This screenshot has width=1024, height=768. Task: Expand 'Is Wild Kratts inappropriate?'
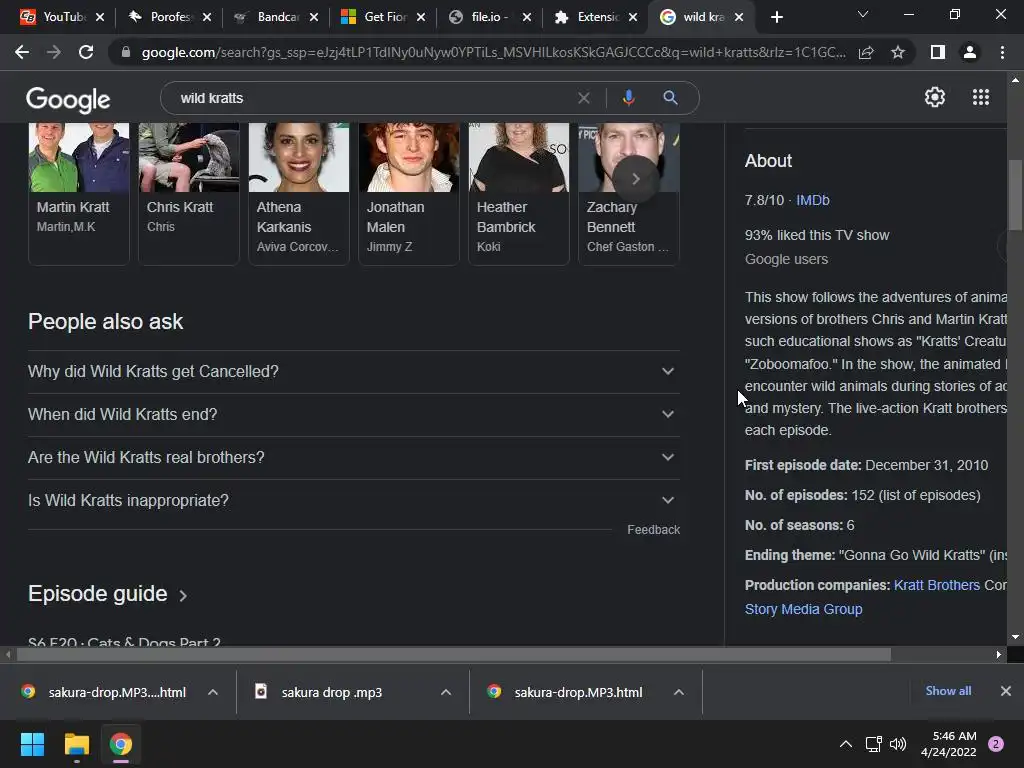click(353, 501)
